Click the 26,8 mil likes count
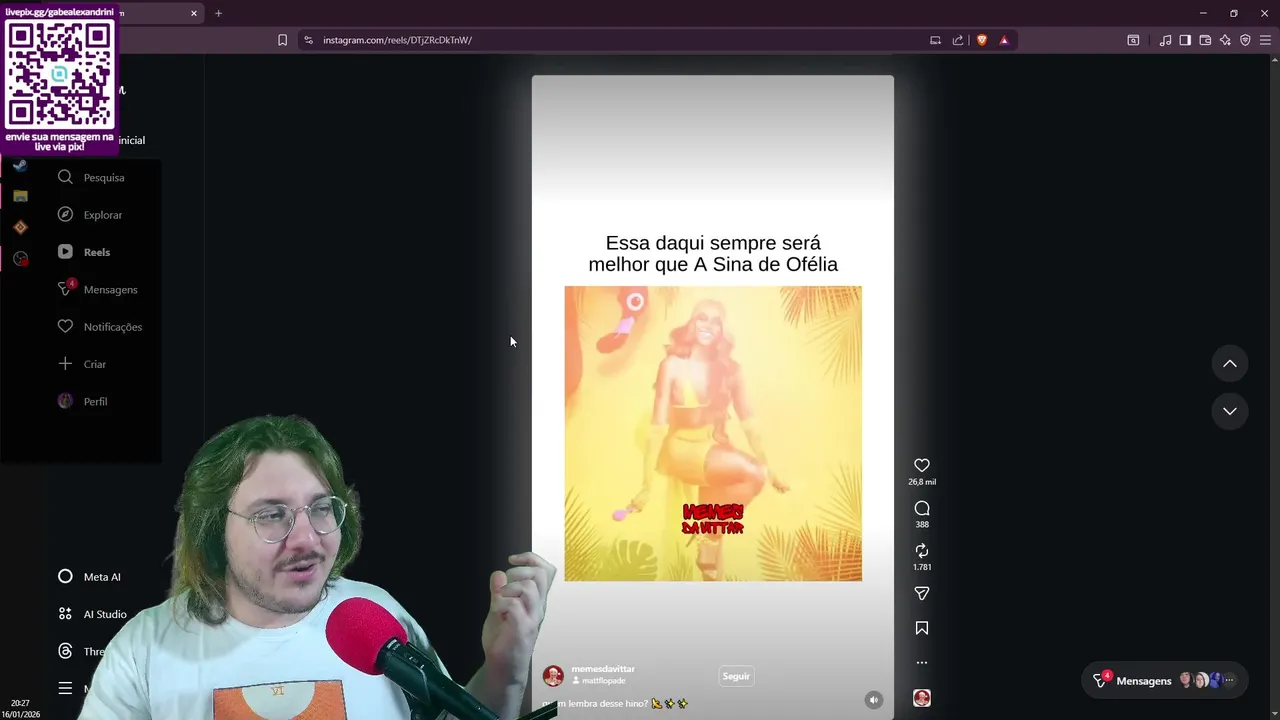This screenshot has width=1280, height=720. 922,482
